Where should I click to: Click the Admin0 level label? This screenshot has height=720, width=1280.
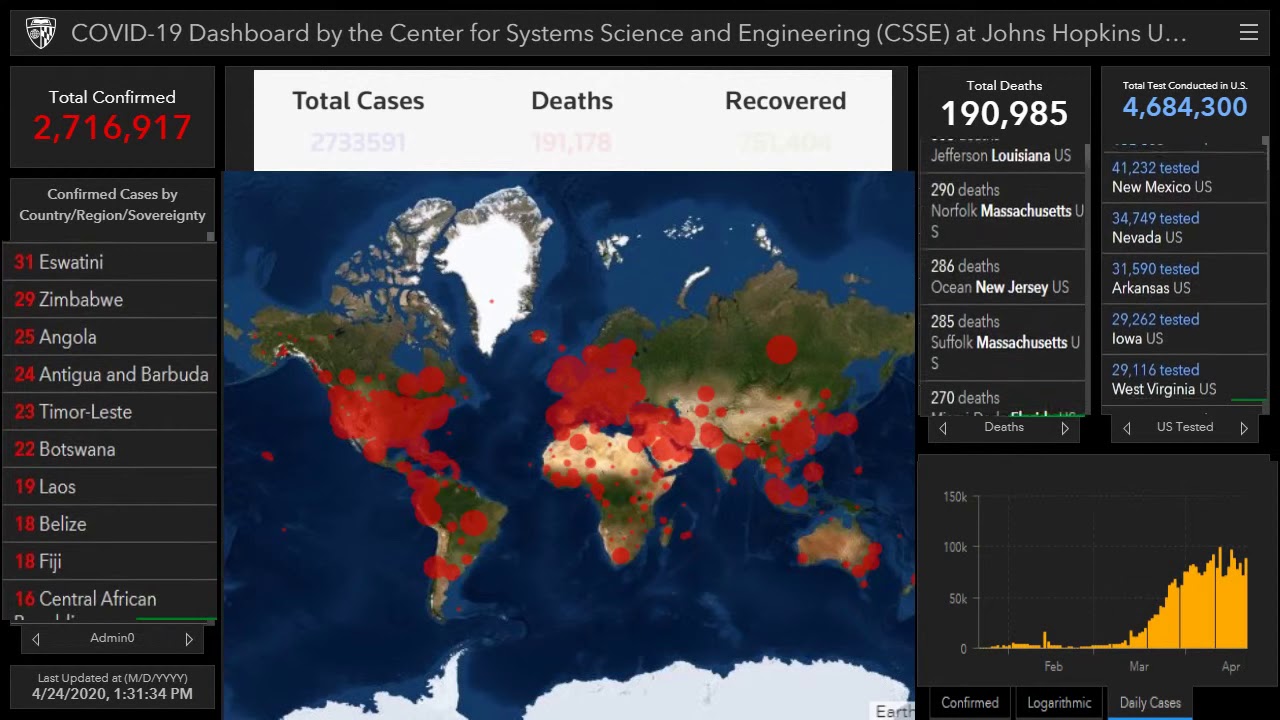tap(112, 638)
